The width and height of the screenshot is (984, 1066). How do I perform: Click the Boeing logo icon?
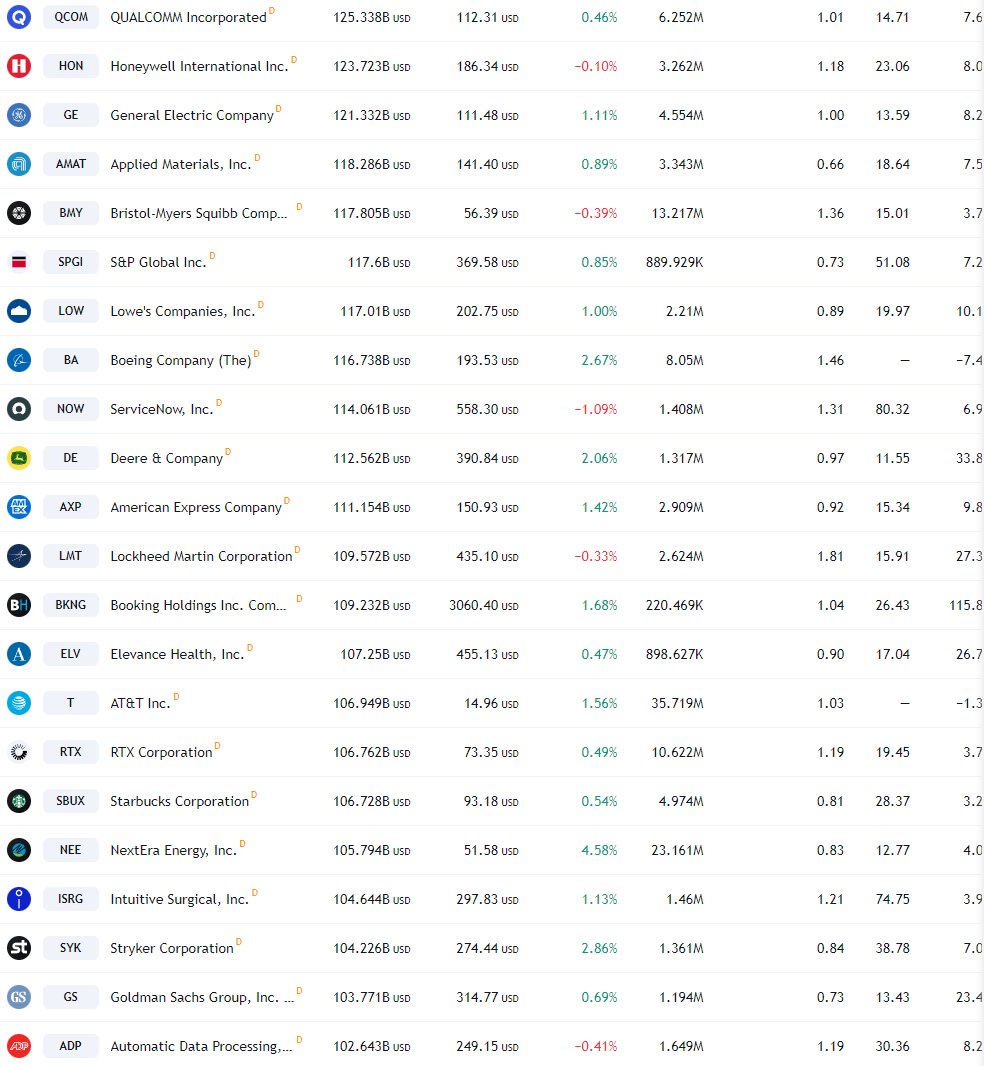coord(19,360)
